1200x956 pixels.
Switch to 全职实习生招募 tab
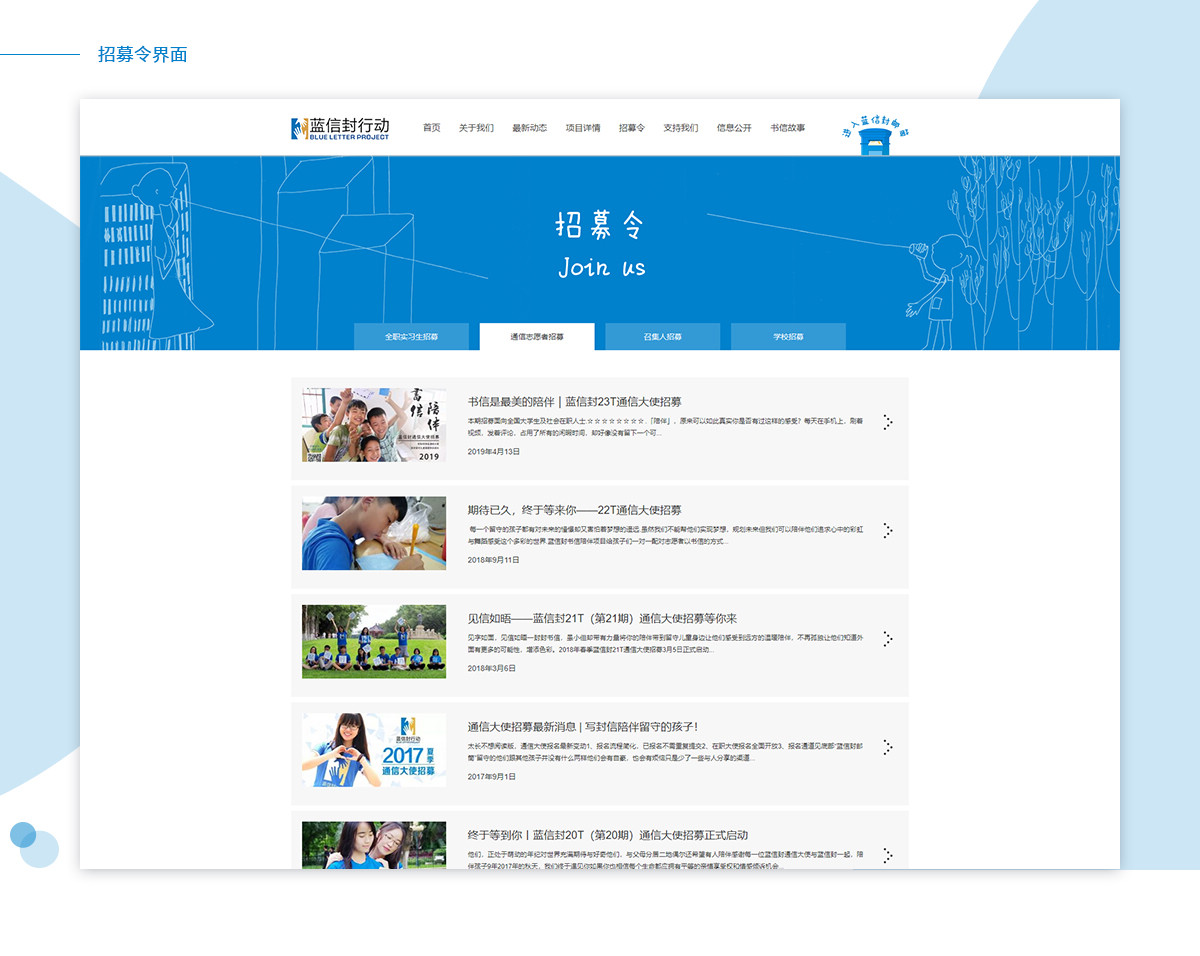(x=411, y=337)
